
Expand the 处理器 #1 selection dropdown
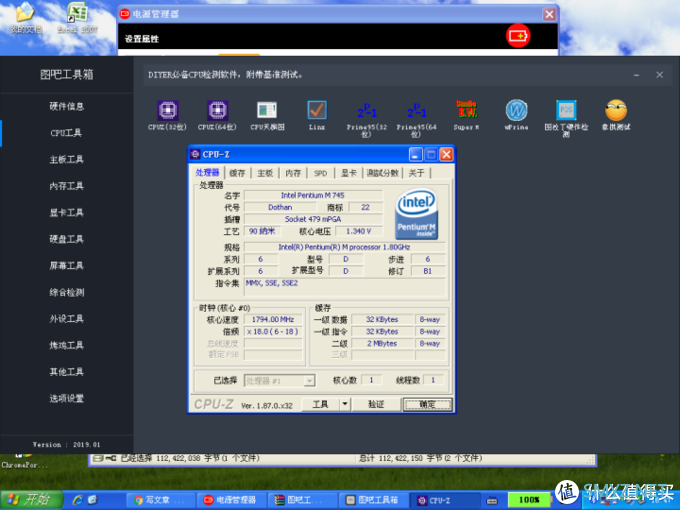click(309, 381)
